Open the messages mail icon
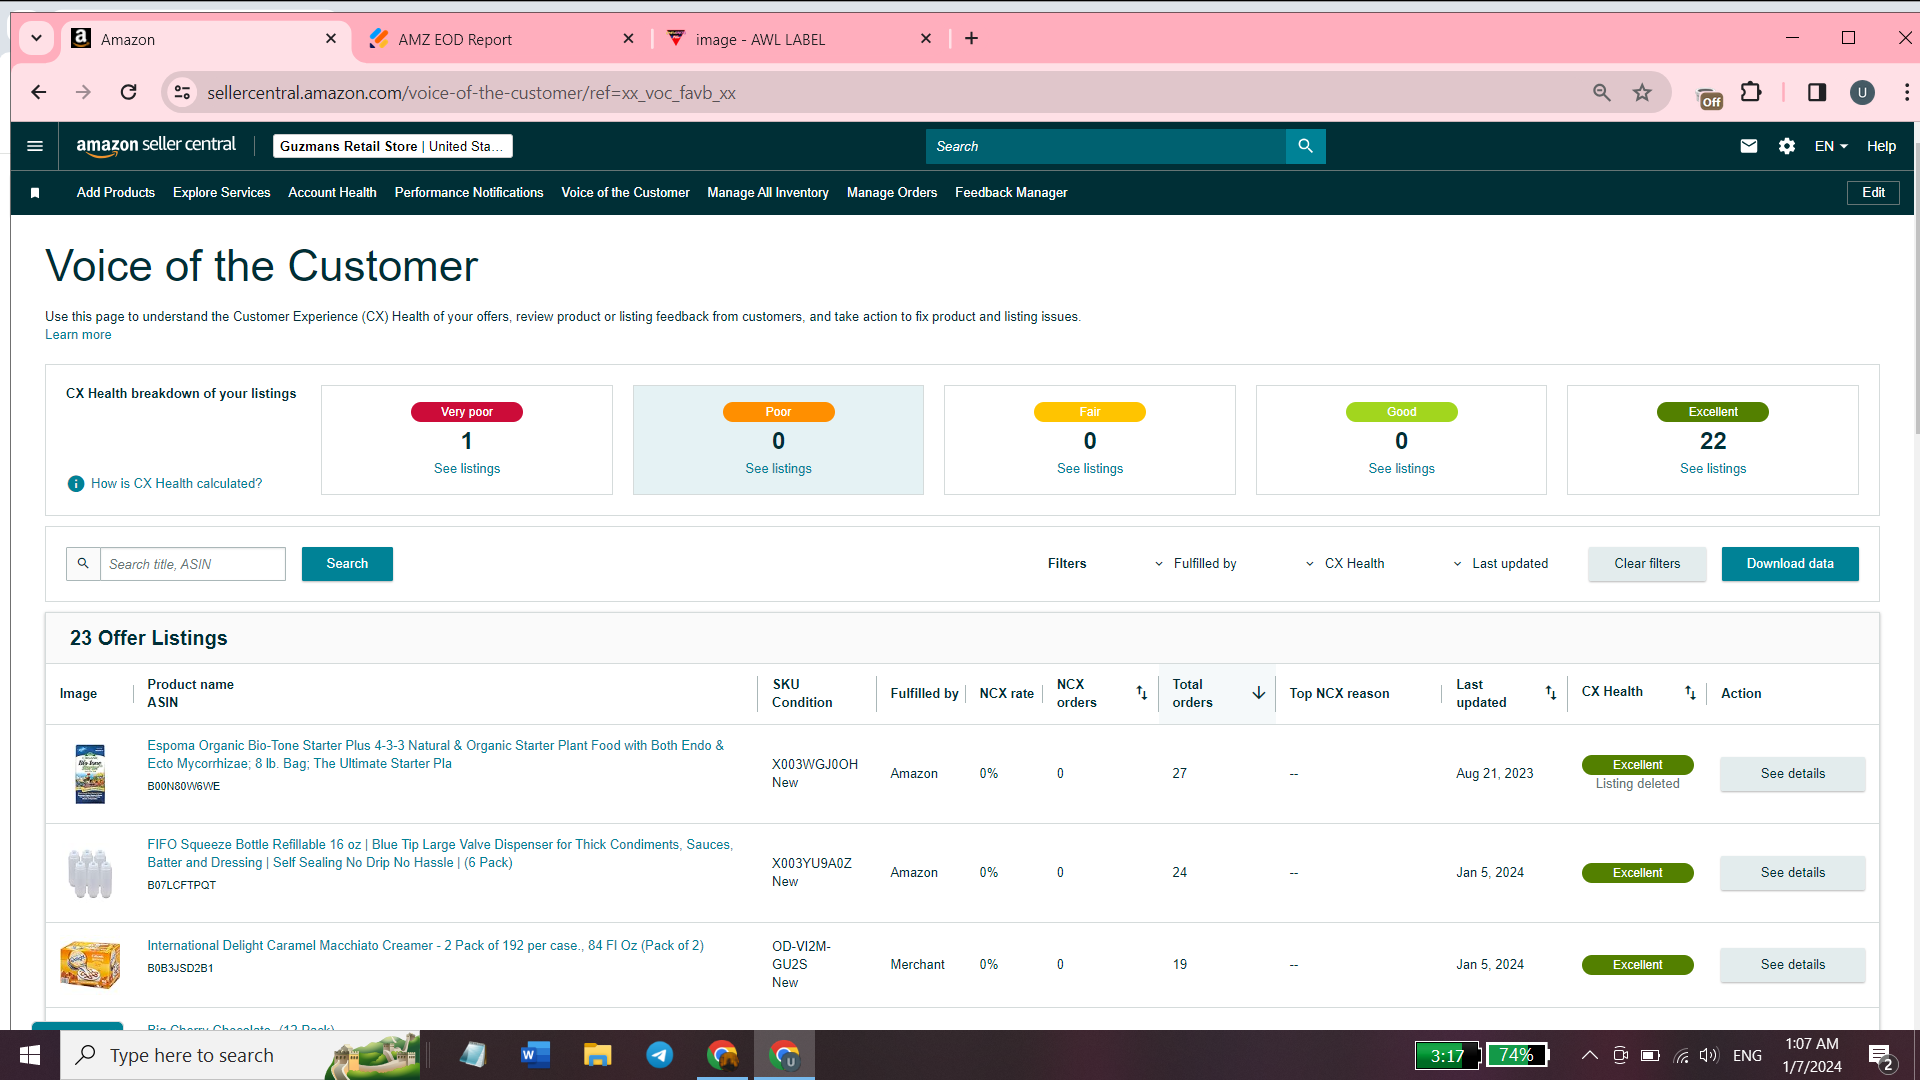This screenshot has width=1920, height=1080. pyautogui.click(x=1748, y=146)
